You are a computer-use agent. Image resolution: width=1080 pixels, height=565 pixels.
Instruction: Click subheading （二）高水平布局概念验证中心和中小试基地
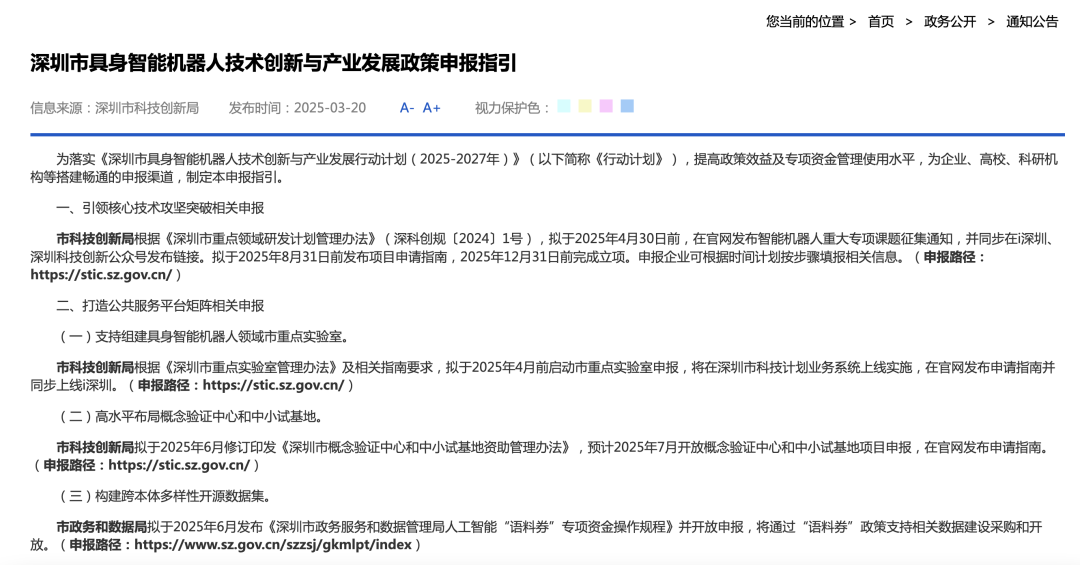pyautogui.click(x=191, y=417)
